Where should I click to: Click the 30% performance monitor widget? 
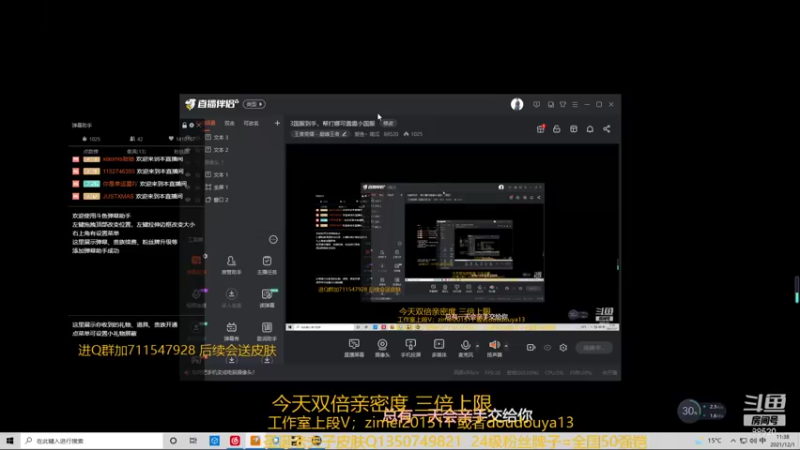point(702,411)
